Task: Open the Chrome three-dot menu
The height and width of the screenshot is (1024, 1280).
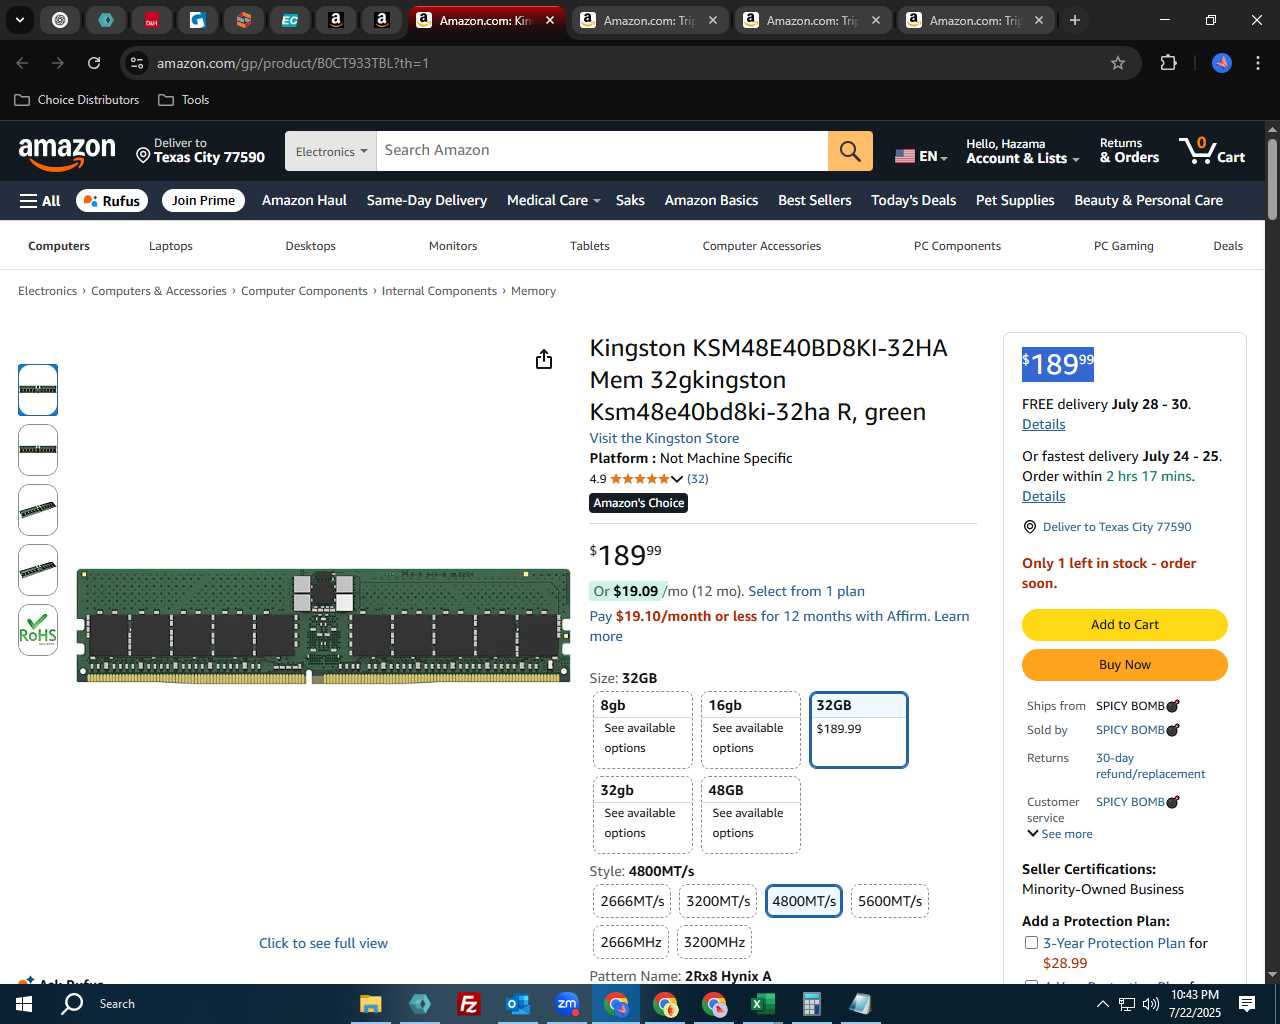Action: [x=1257, y=63]
